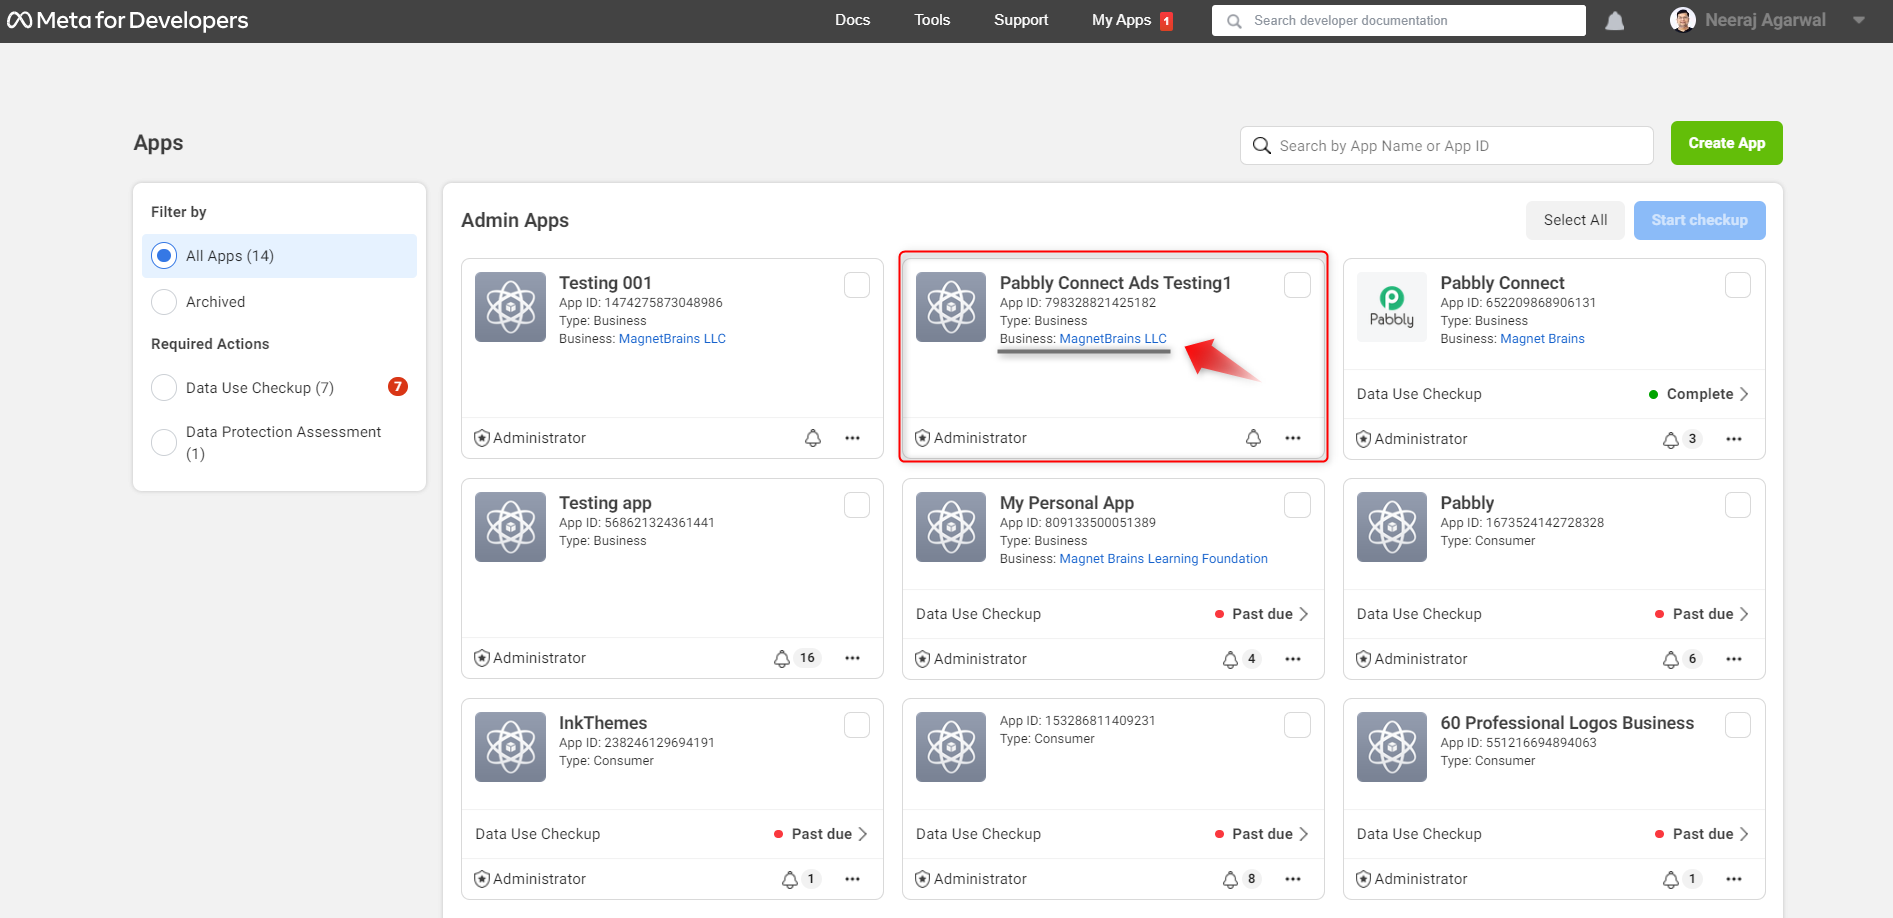Expand Past due on My Personal App
Screen dimensions: 1893x918
click(1261, 614)
